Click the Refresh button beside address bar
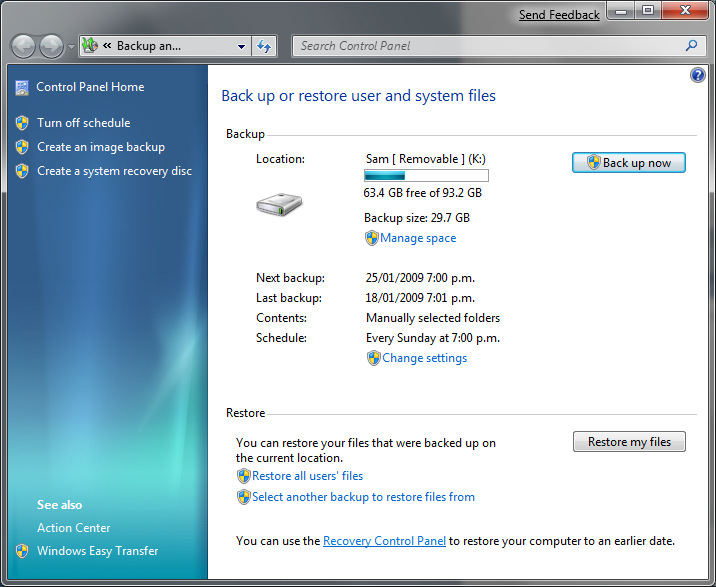The height and width of the screenshot is (587, 716). [264, 46]
